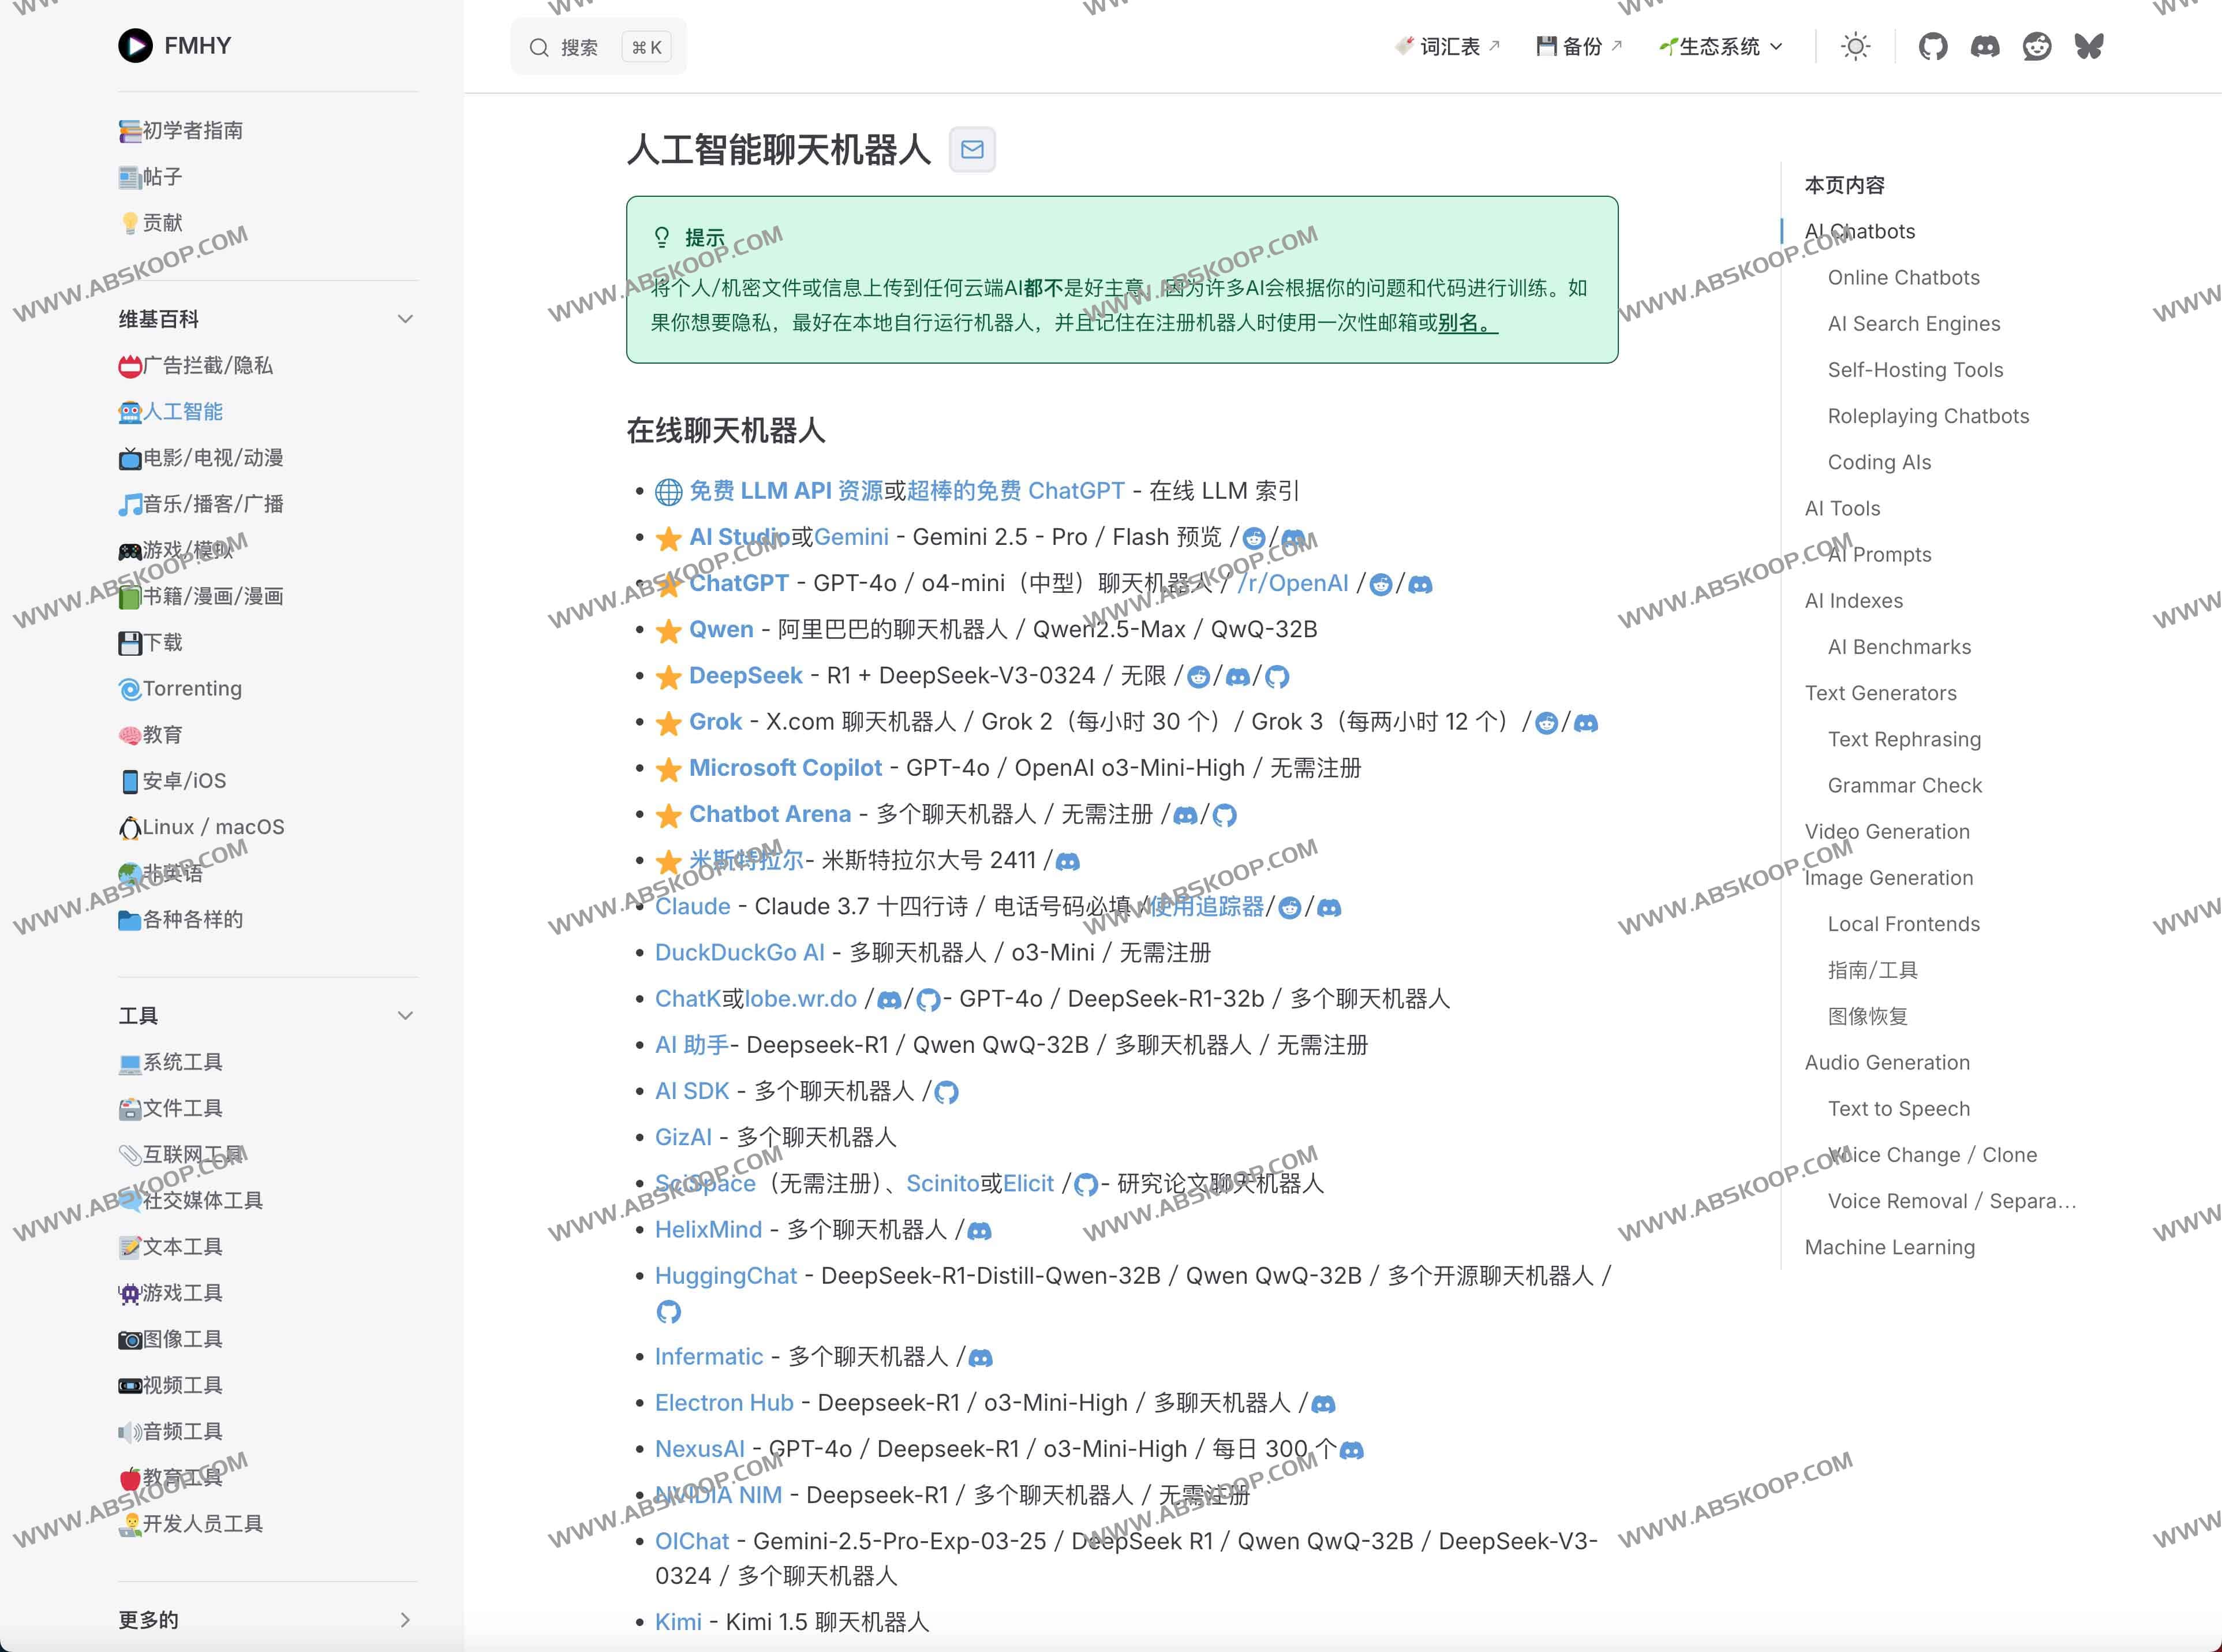Collapse the 维基百科 sidebar section

(x=406, y=318)
